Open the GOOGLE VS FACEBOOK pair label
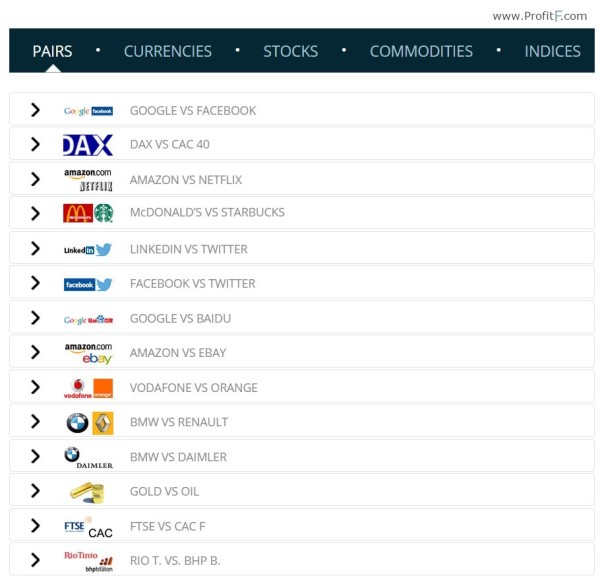 (x=193, y=111)
